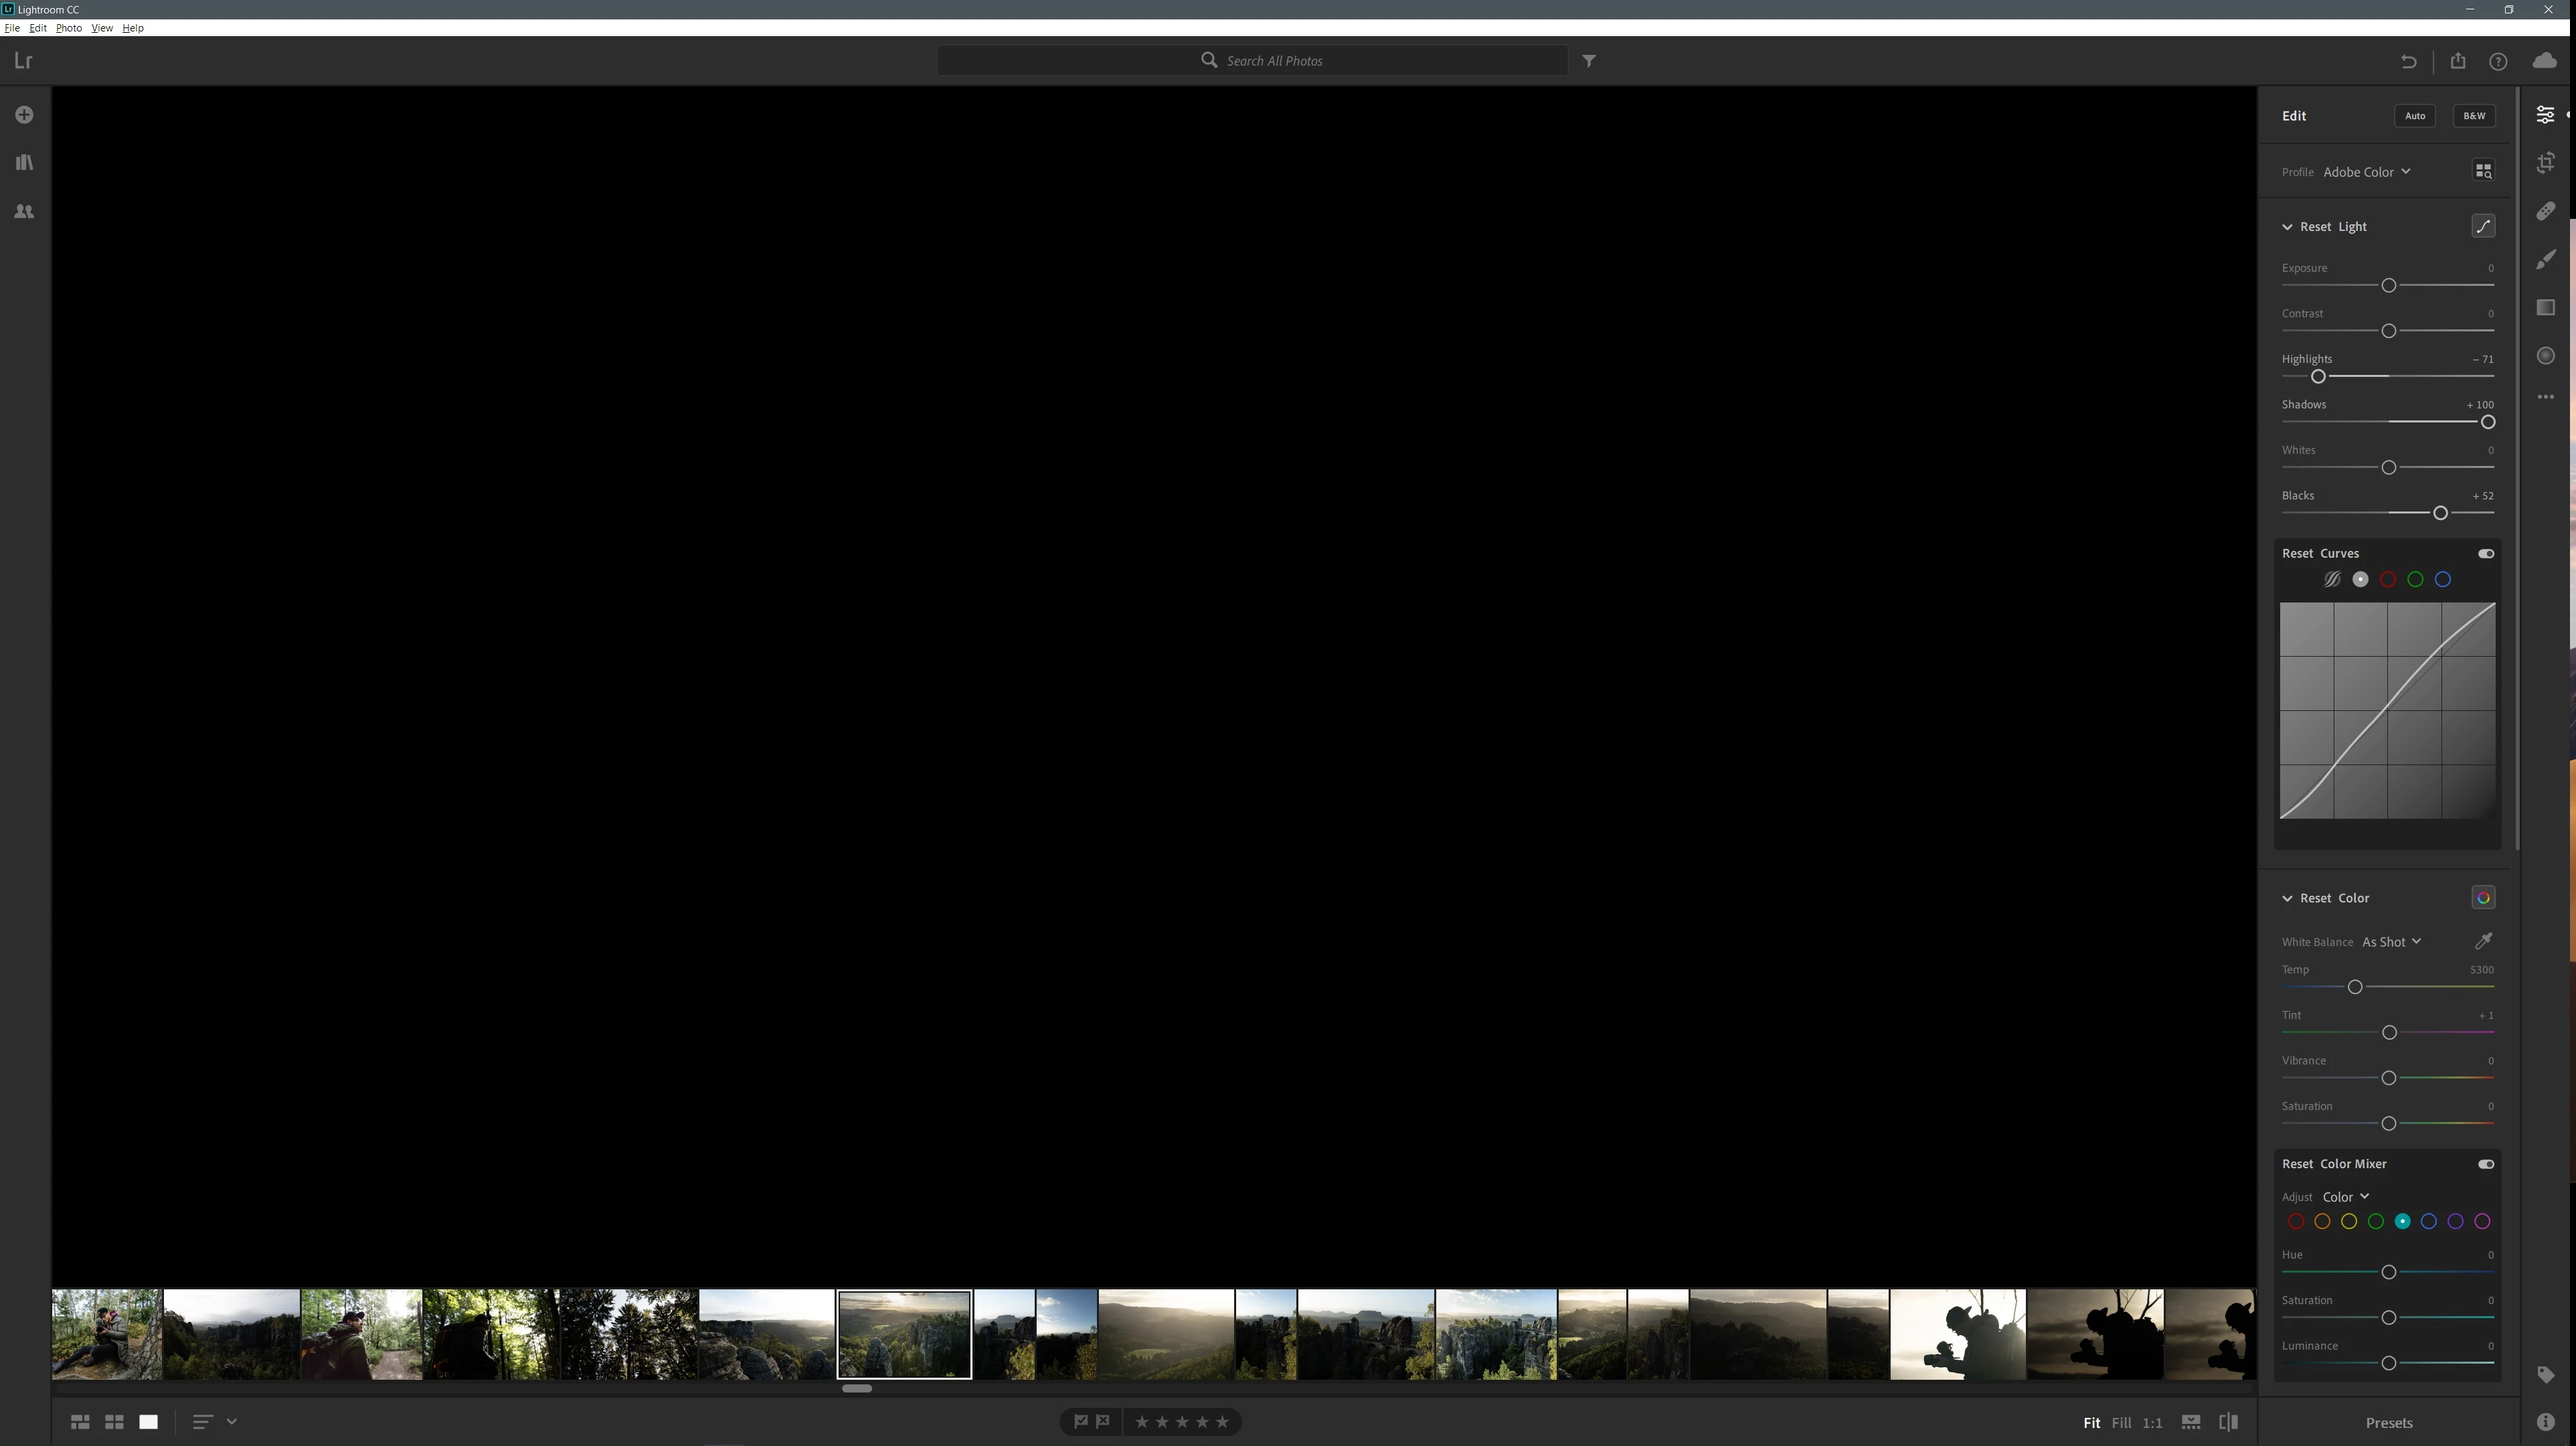Collapse the Light section chevron

point(2287,227)
